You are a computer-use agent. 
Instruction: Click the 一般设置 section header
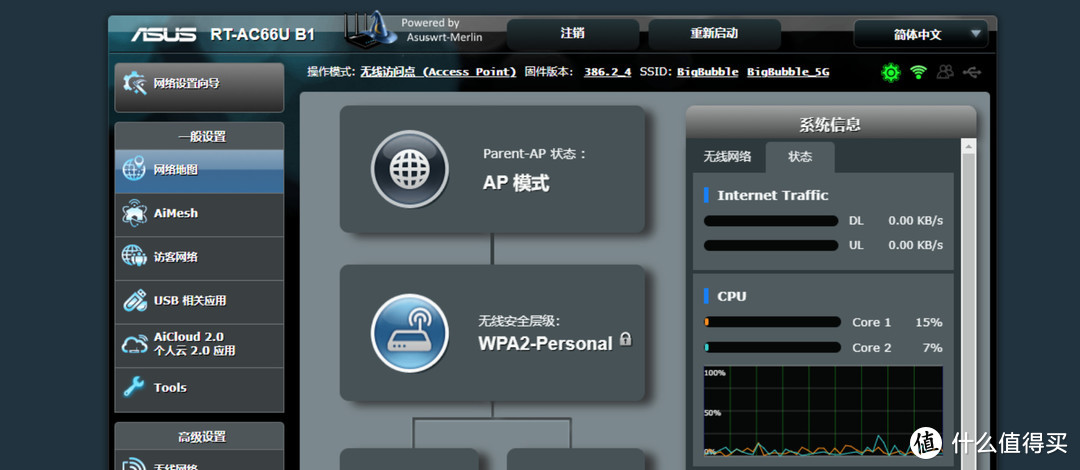[199, 136]
